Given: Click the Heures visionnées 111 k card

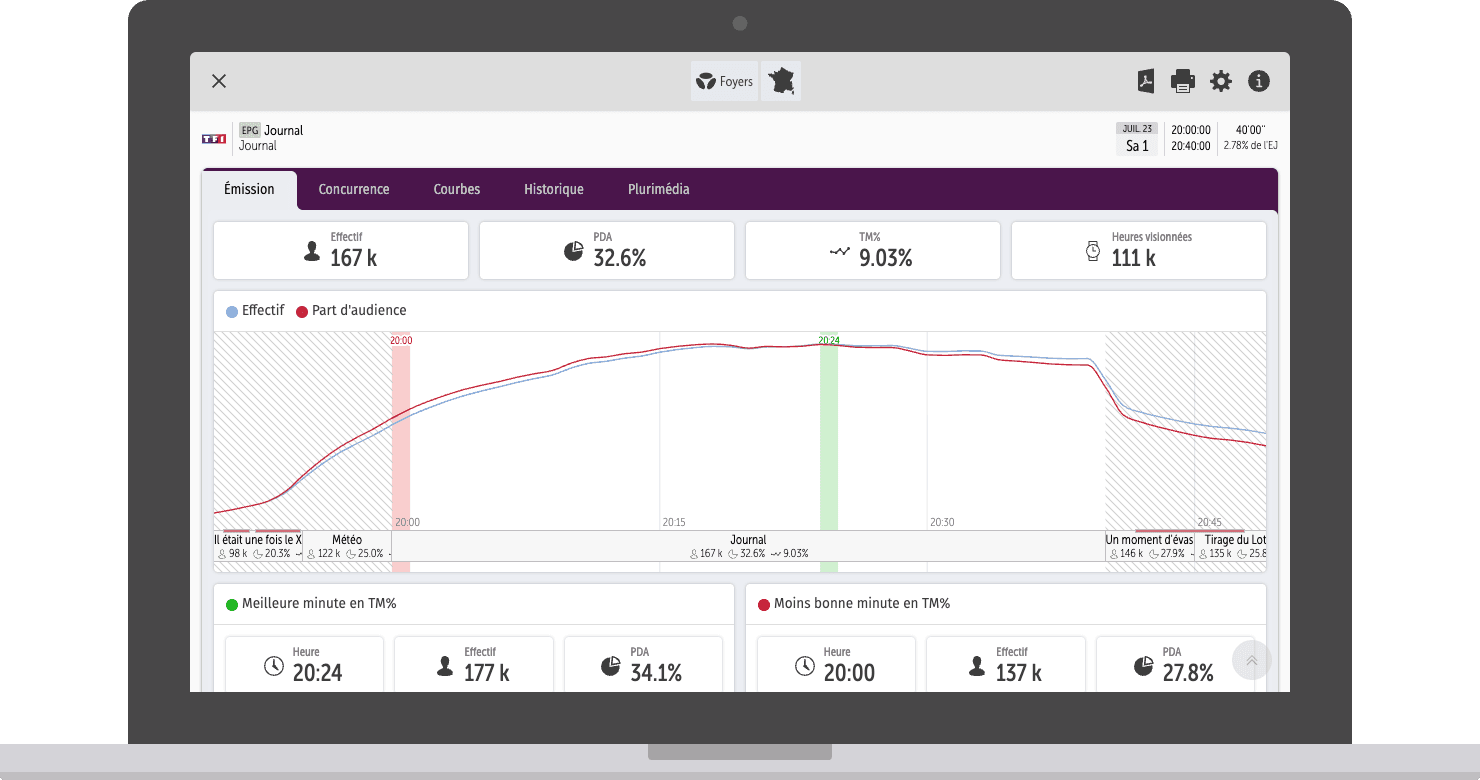Looking at the screenshot, I should pos(1139,251).
